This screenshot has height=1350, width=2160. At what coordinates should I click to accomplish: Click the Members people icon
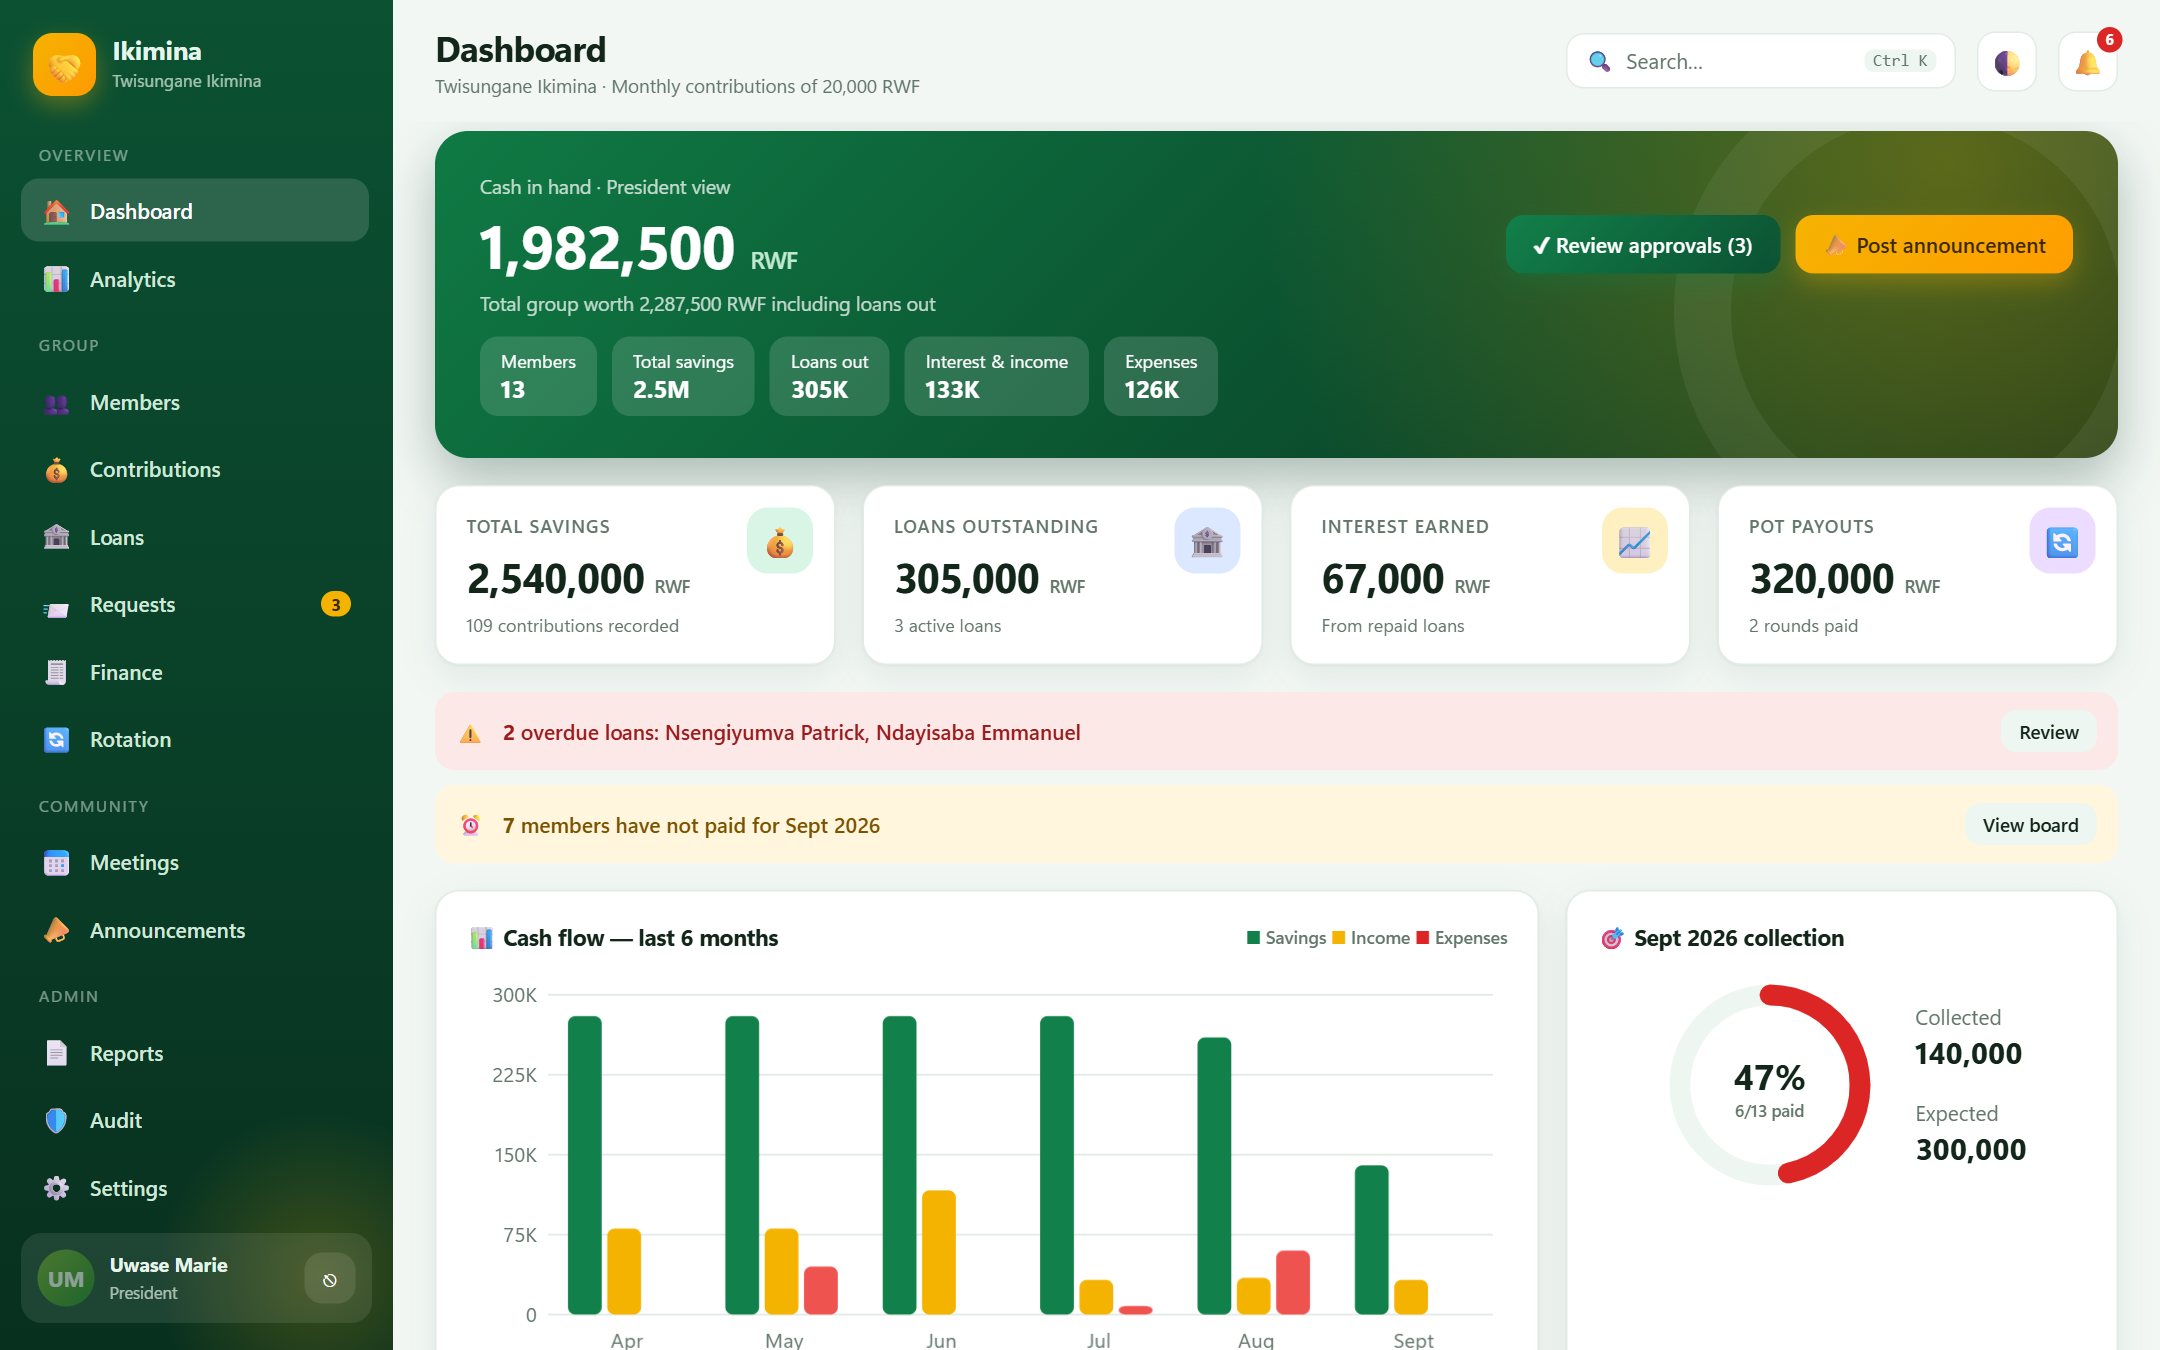[57, 403]
